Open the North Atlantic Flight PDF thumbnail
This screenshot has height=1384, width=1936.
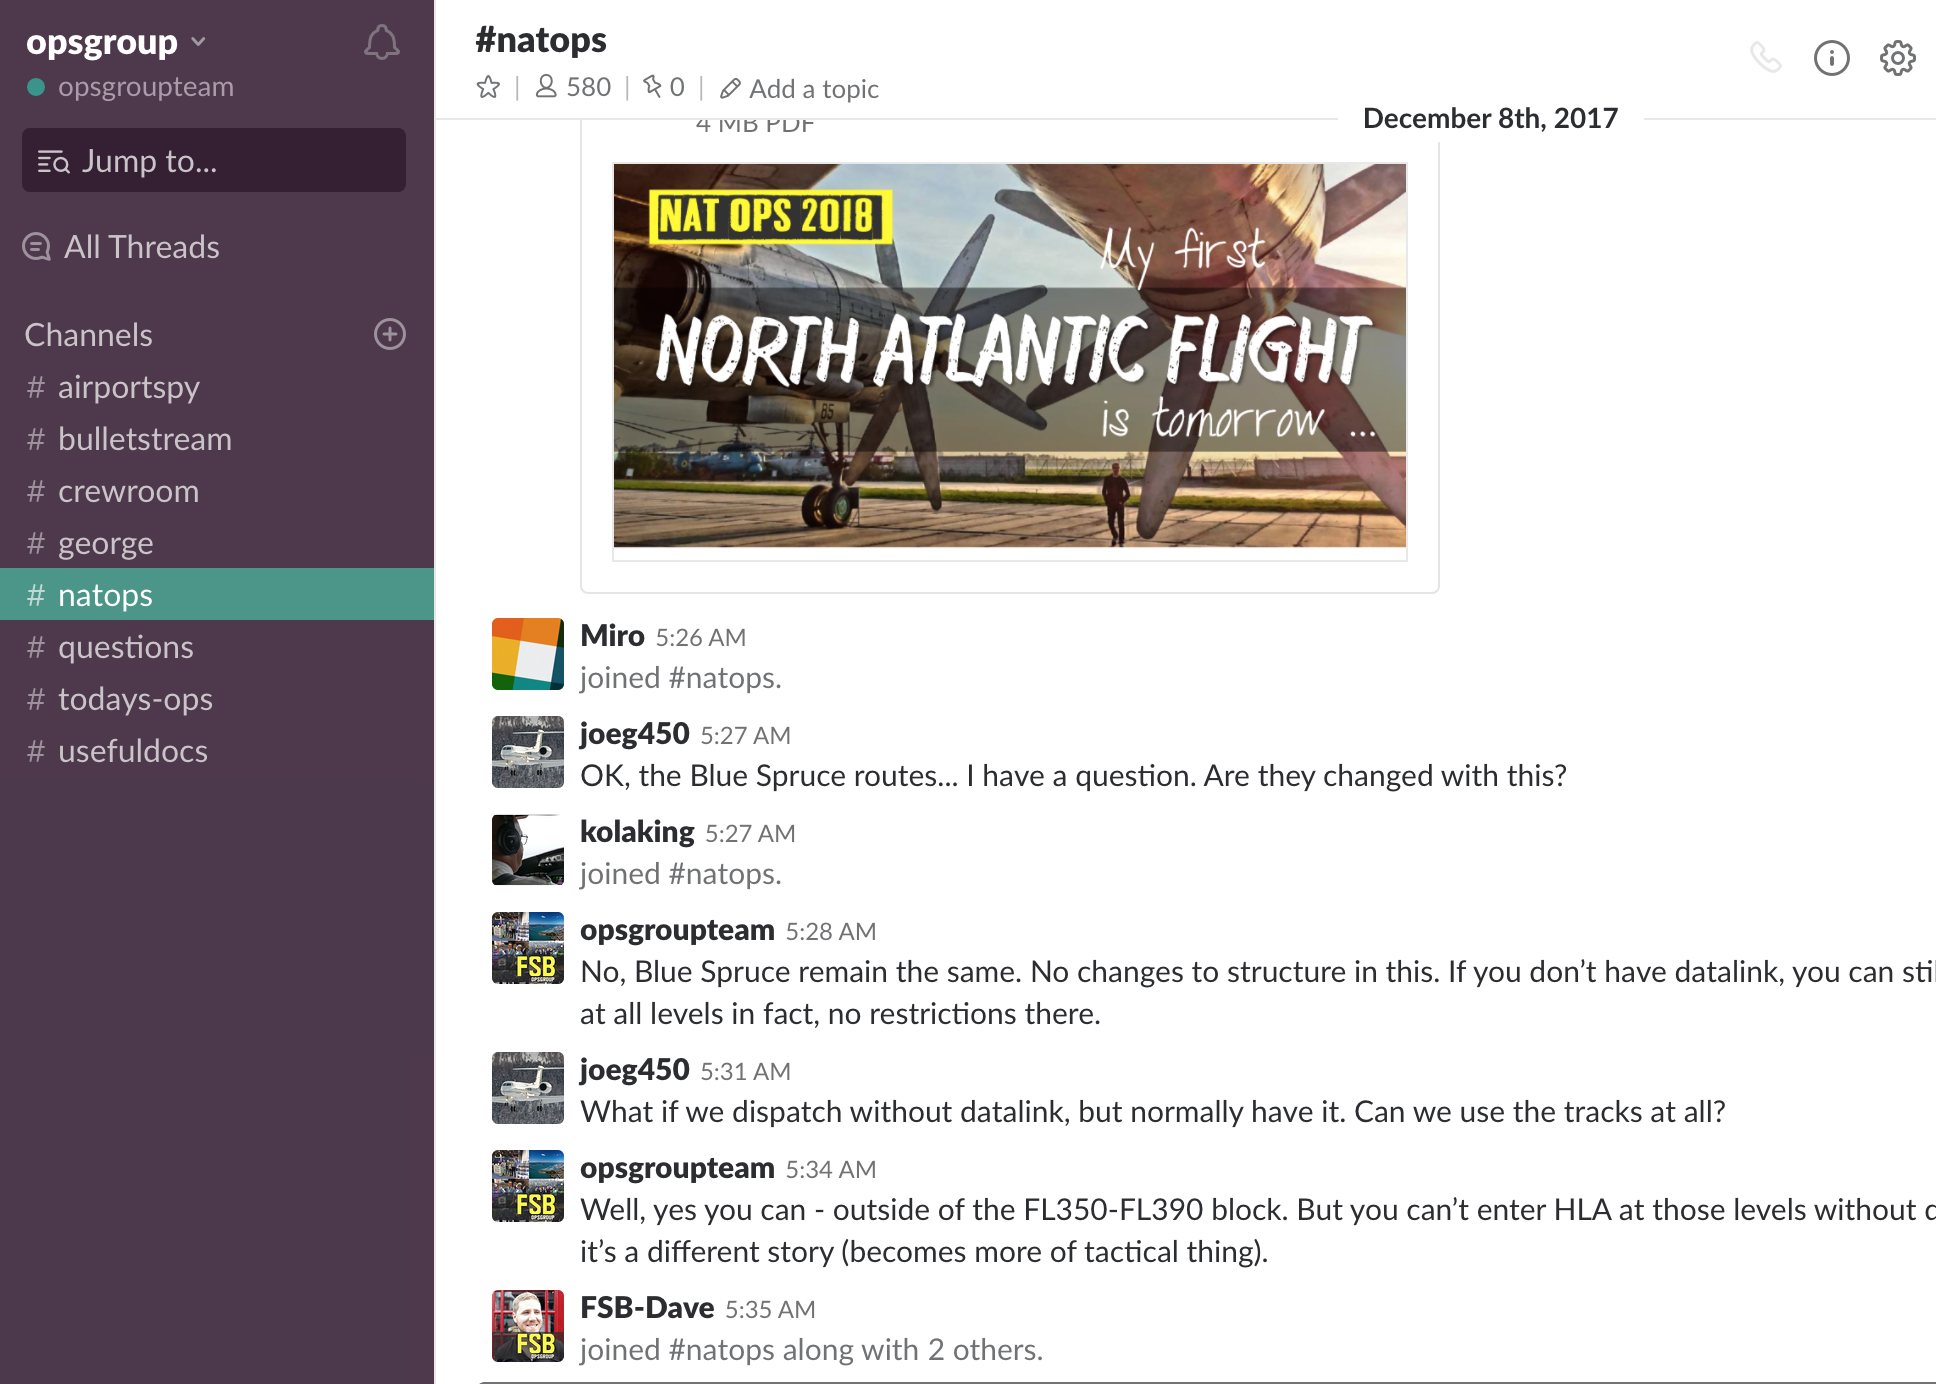pyautogui.click(x=1009, y=355)
